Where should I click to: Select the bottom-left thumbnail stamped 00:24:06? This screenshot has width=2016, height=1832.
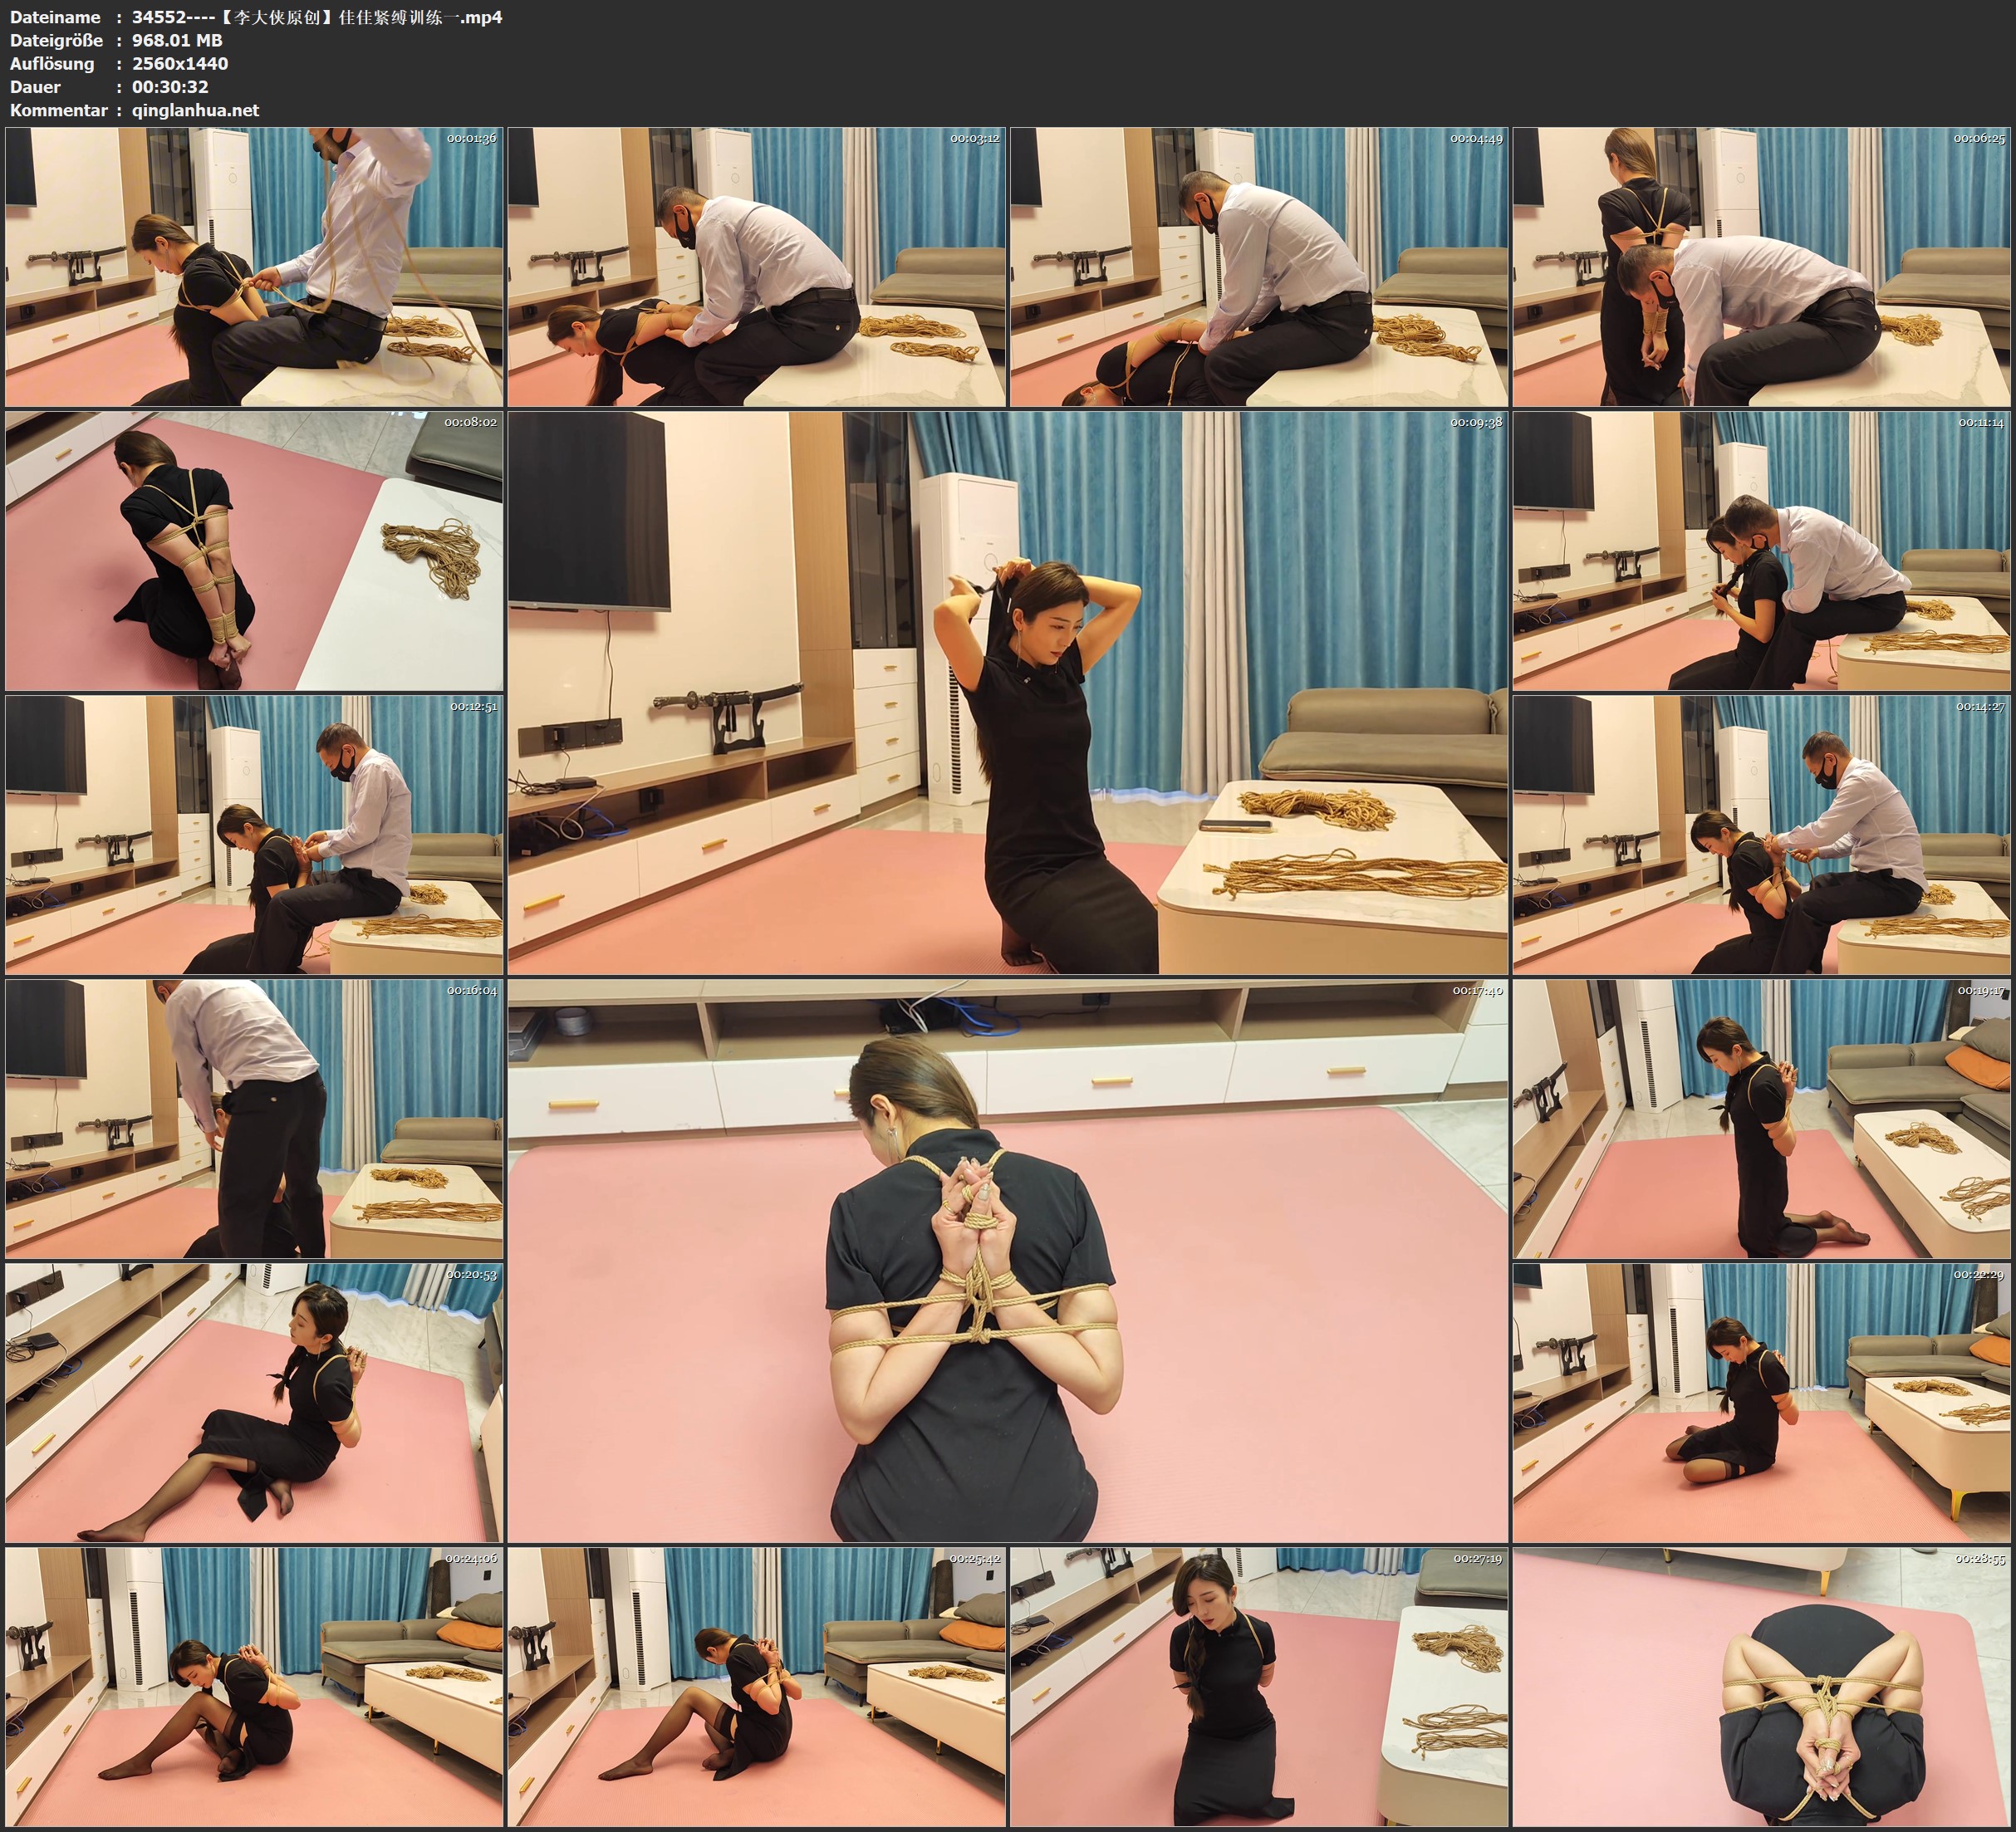point(254,1686)
